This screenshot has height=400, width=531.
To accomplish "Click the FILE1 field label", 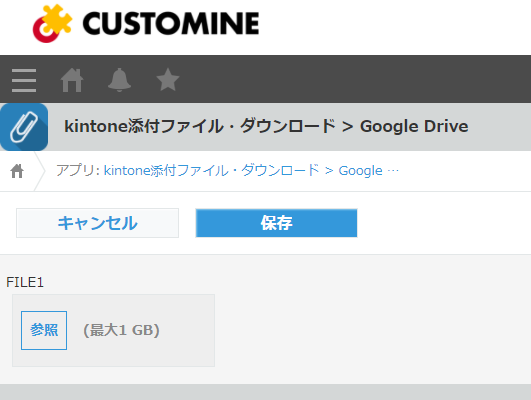I will click(x=25, y=282).
